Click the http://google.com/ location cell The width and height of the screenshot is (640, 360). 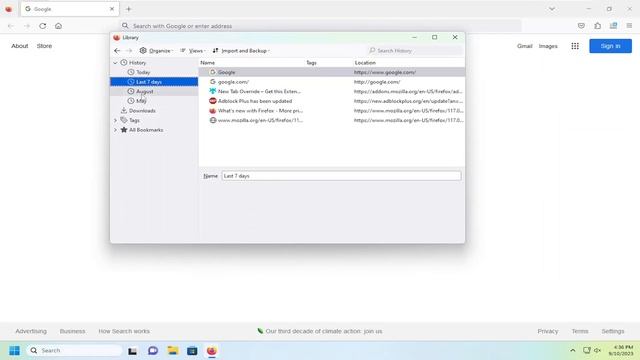(377, 82)
